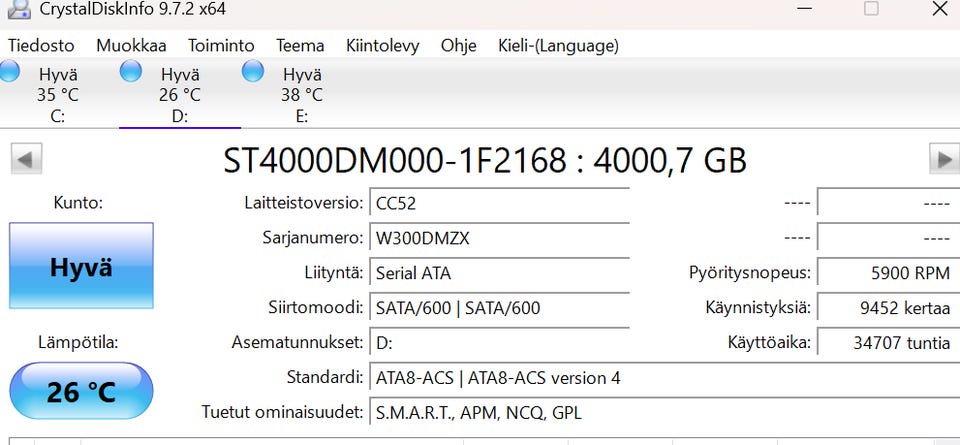The width and height of the screenshot is (960, 445).
Task: Open the Ohje menu
Action: 459,46
